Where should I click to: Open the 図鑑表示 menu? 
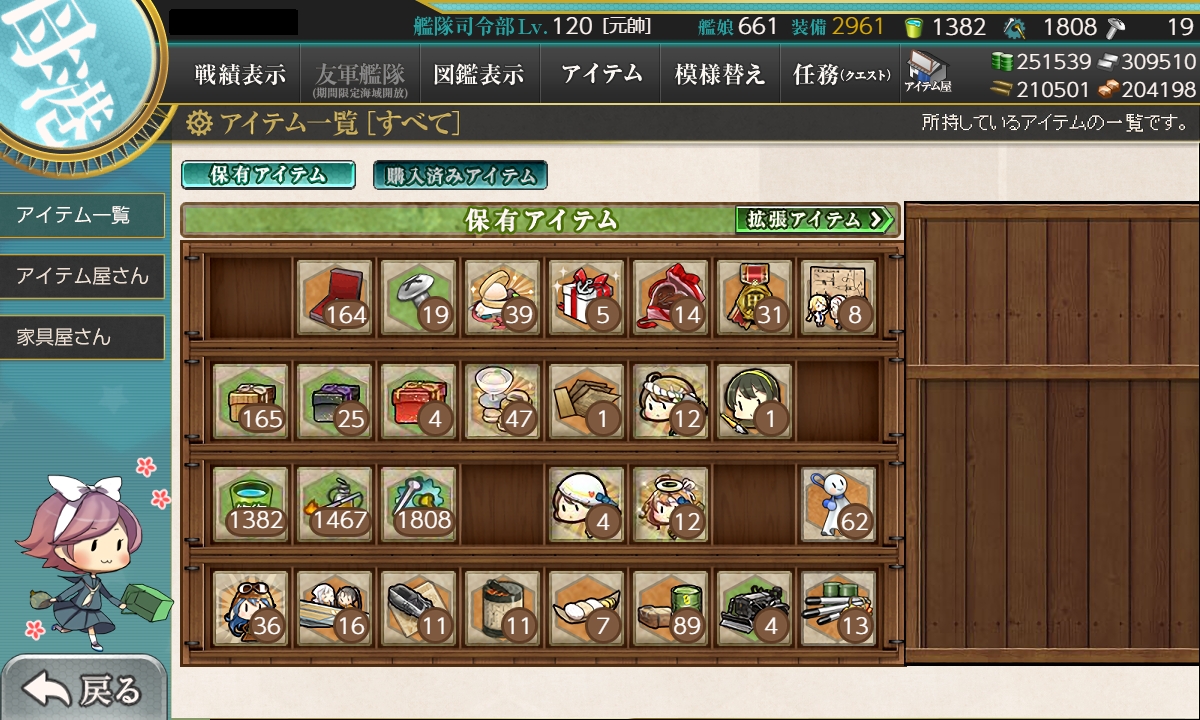[x=479, y=74]
